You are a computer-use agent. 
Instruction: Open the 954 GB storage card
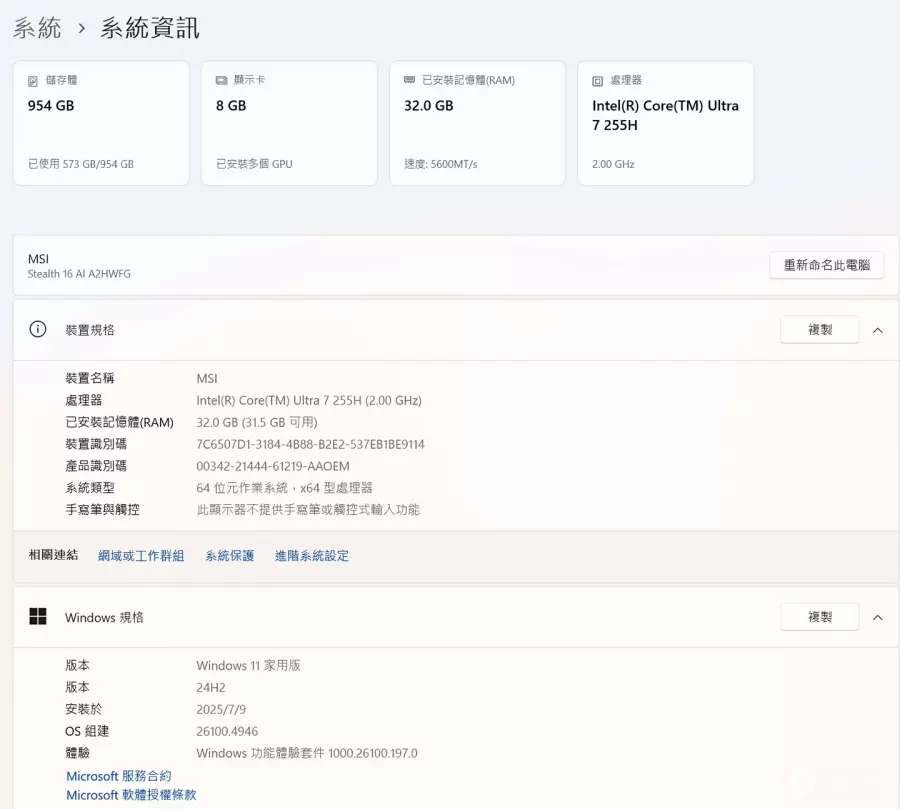[101, 123]
